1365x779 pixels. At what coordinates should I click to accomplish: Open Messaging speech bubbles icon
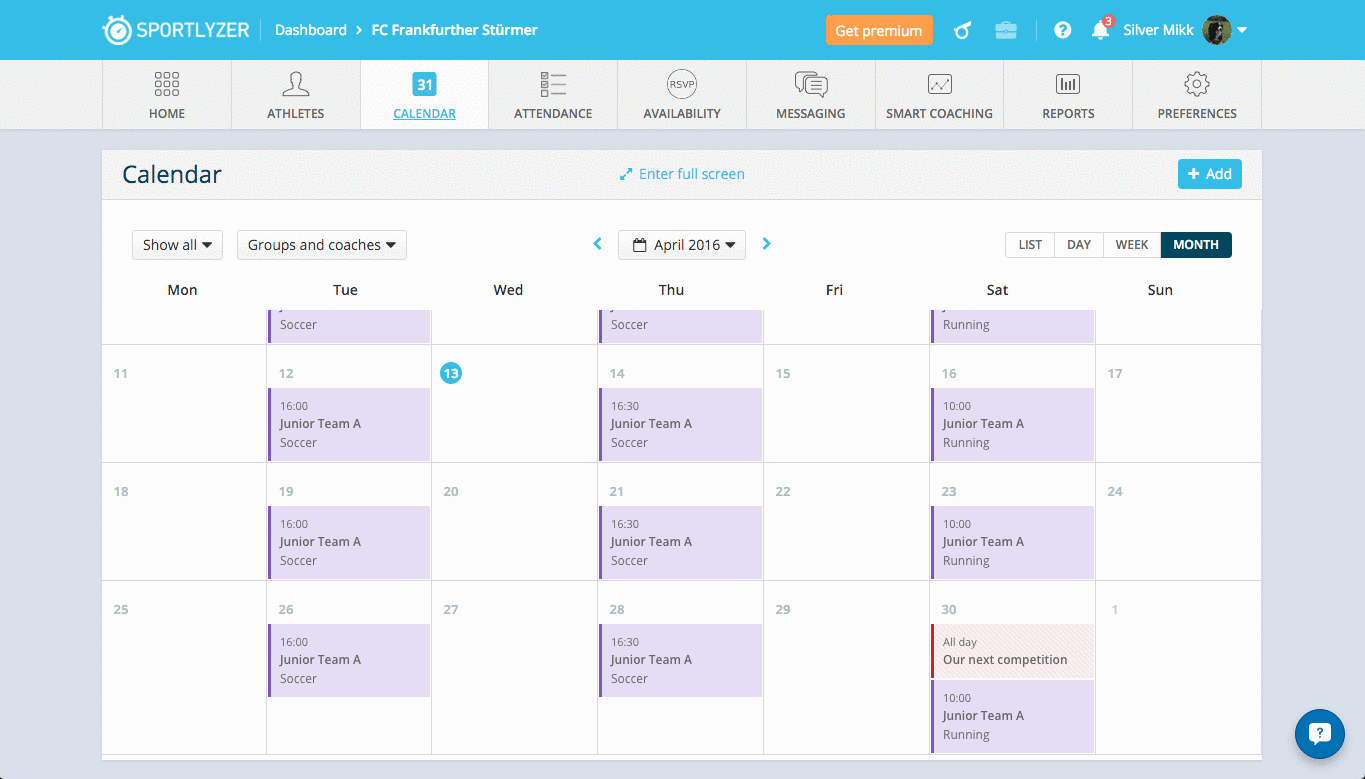pos(811,83)
